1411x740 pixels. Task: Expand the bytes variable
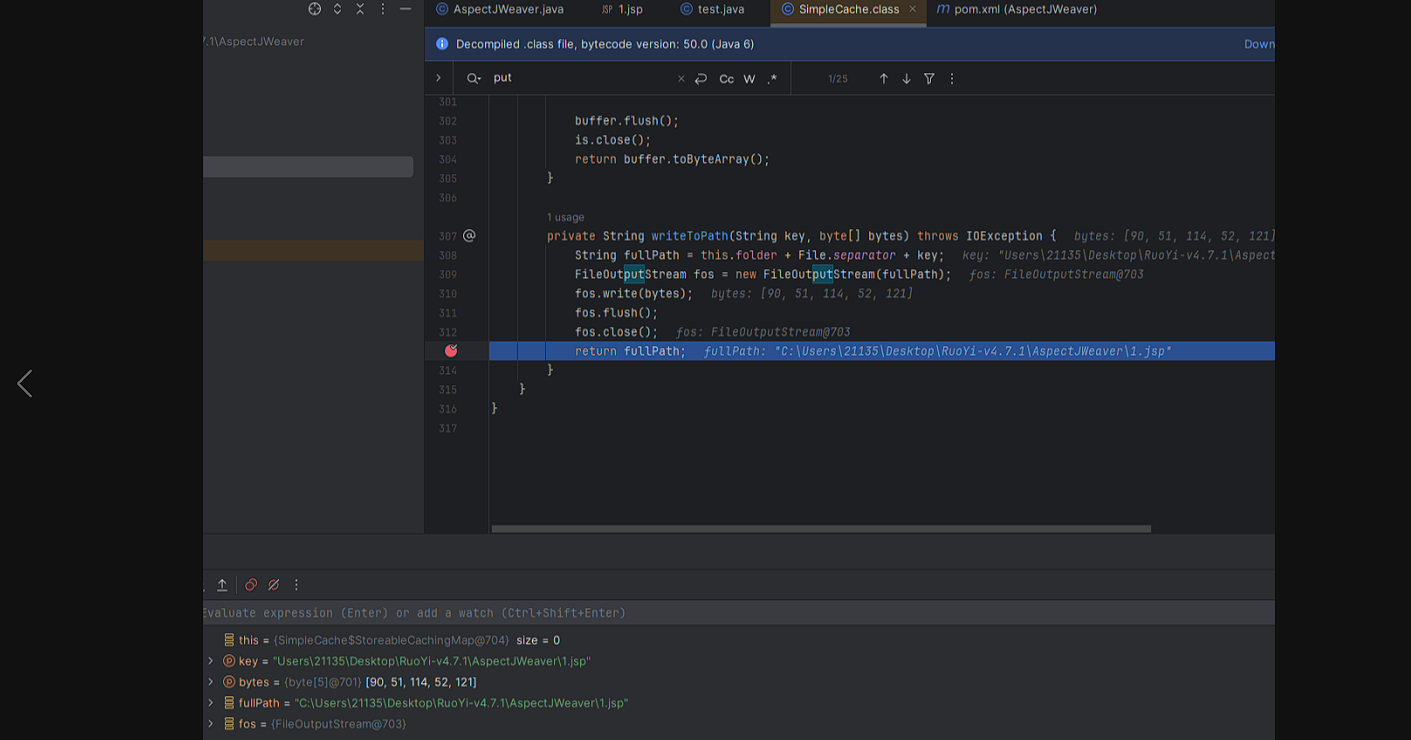point(210,682)
